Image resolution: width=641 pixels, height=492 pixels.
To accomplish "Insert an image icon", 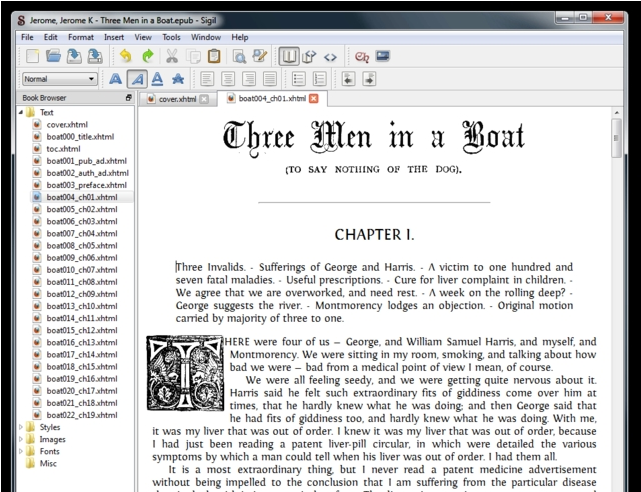I will click(x=383, y=56).
